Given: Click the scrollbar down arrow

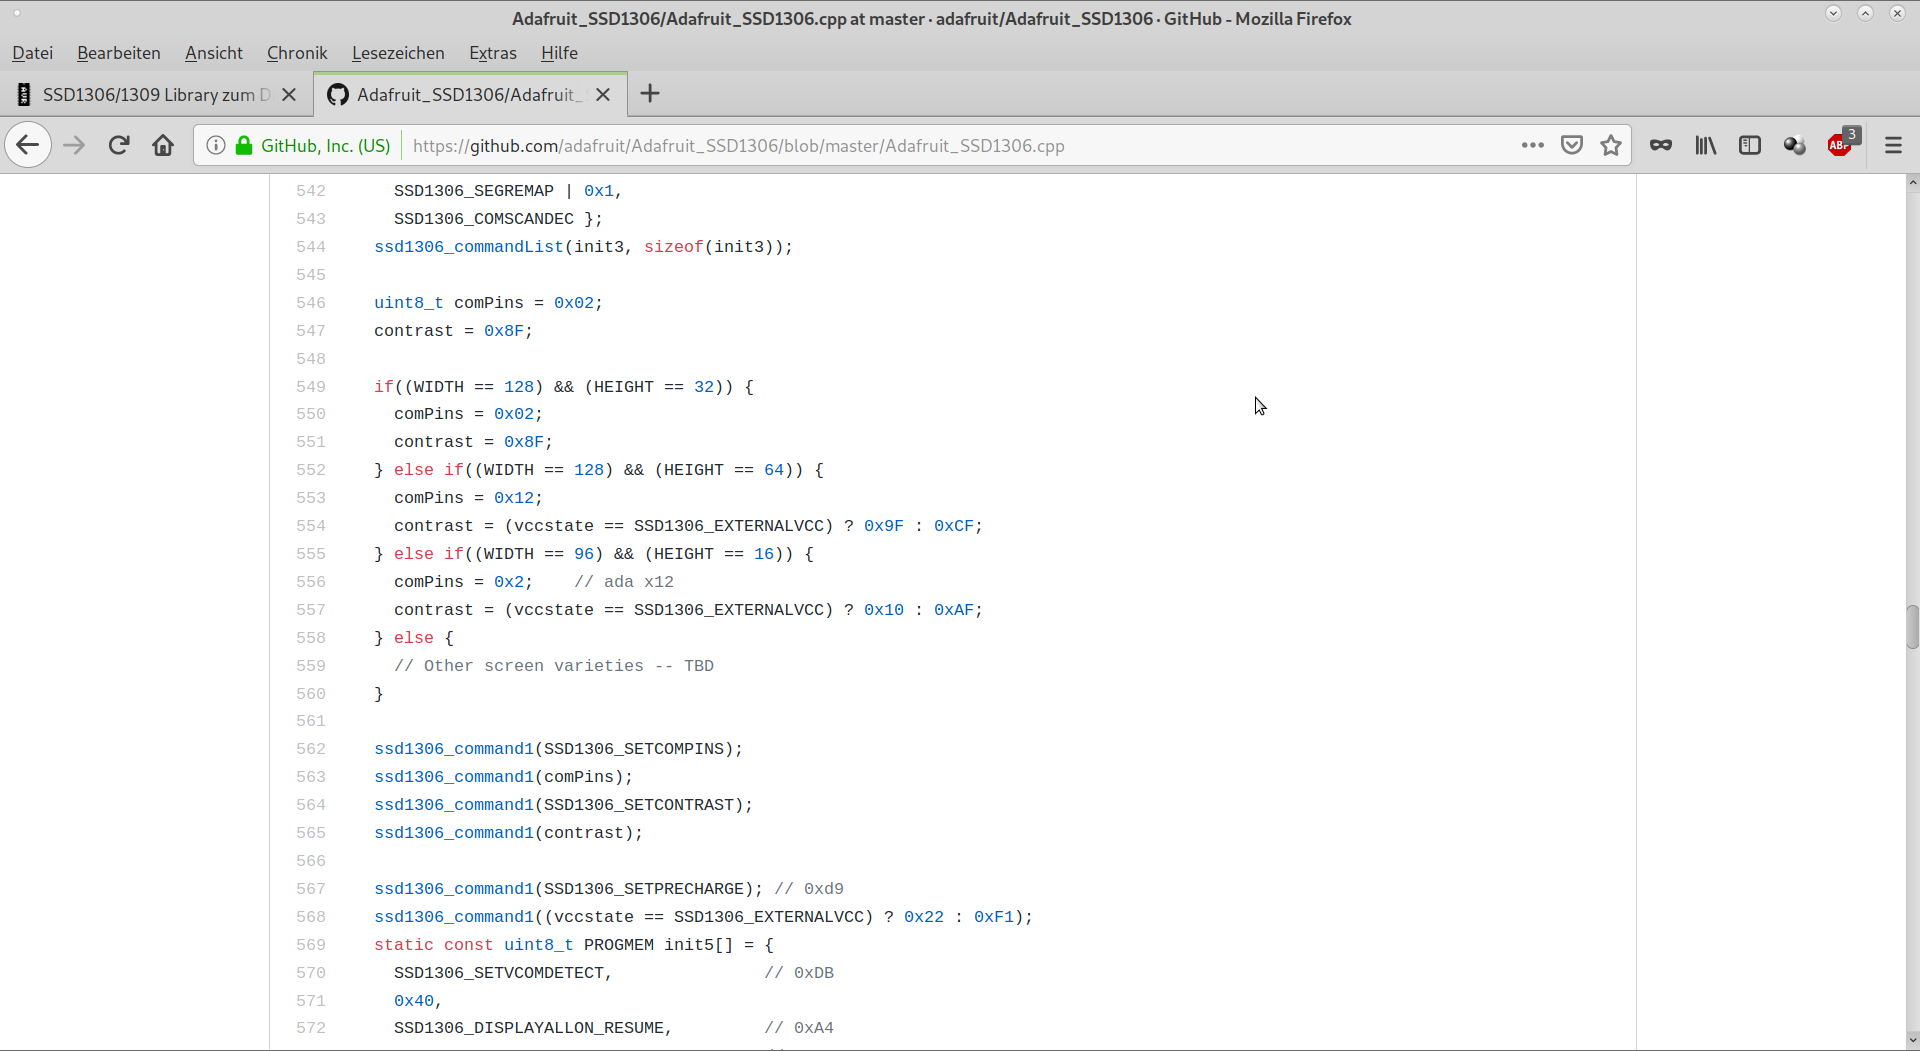Looking at the screenshot, I should coord(1912,1040).
